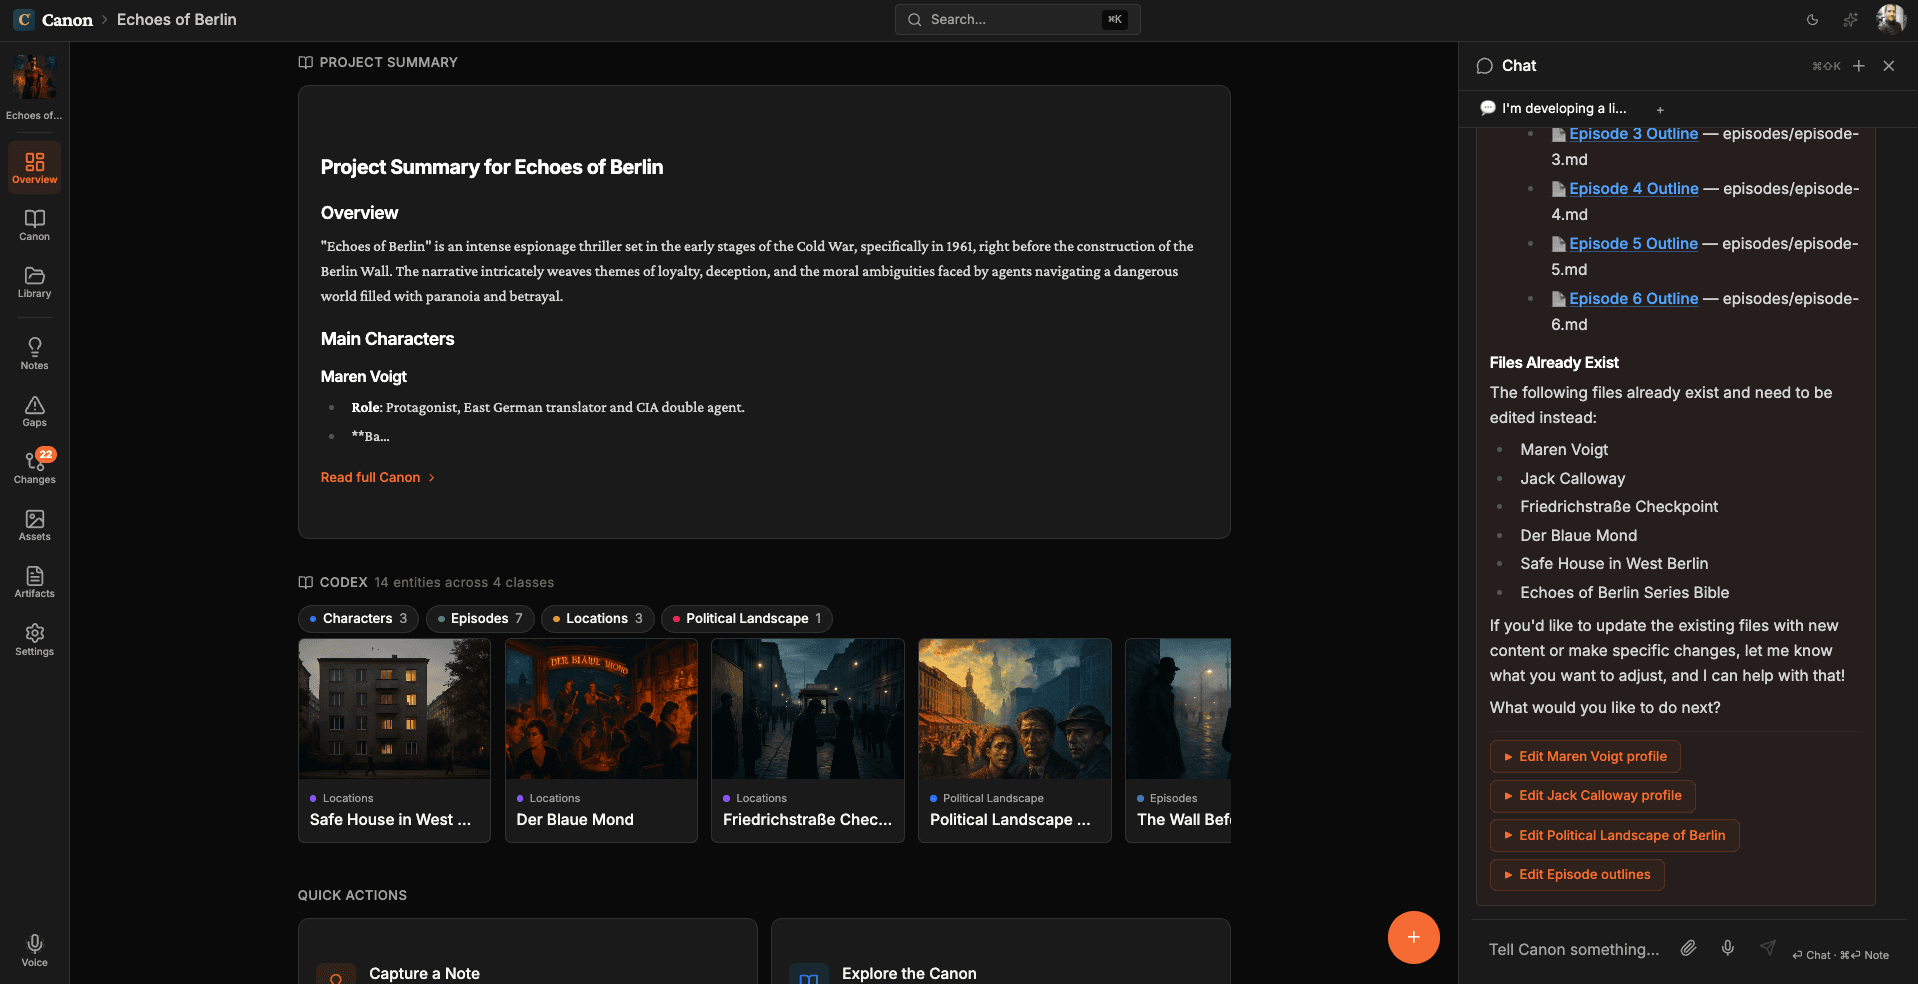Image resolution: width=1918 pixels, height=984 pixels.
Task: Click "Jack Calloway" in chat list
Action: click(1572, 479)
